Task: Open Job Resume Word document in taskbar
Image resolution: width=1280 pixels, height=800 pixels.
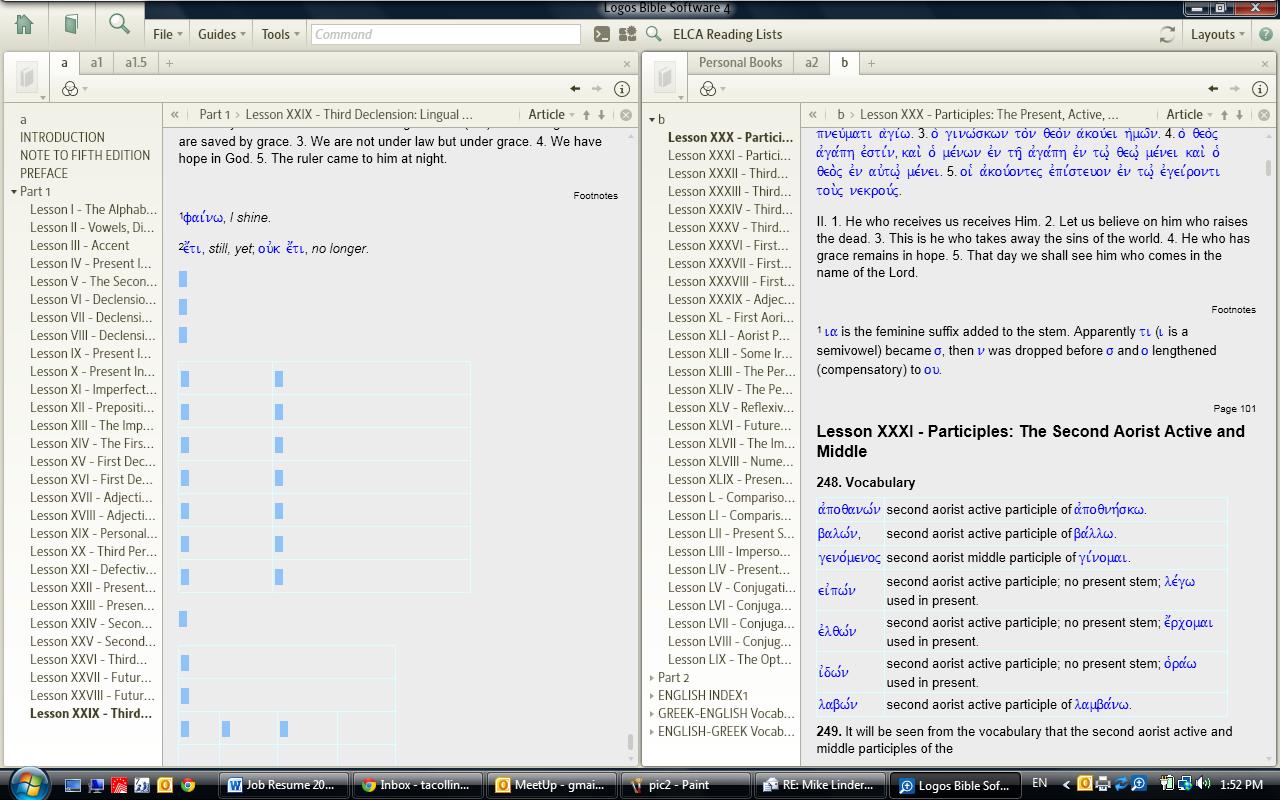Action: point(284,785)
